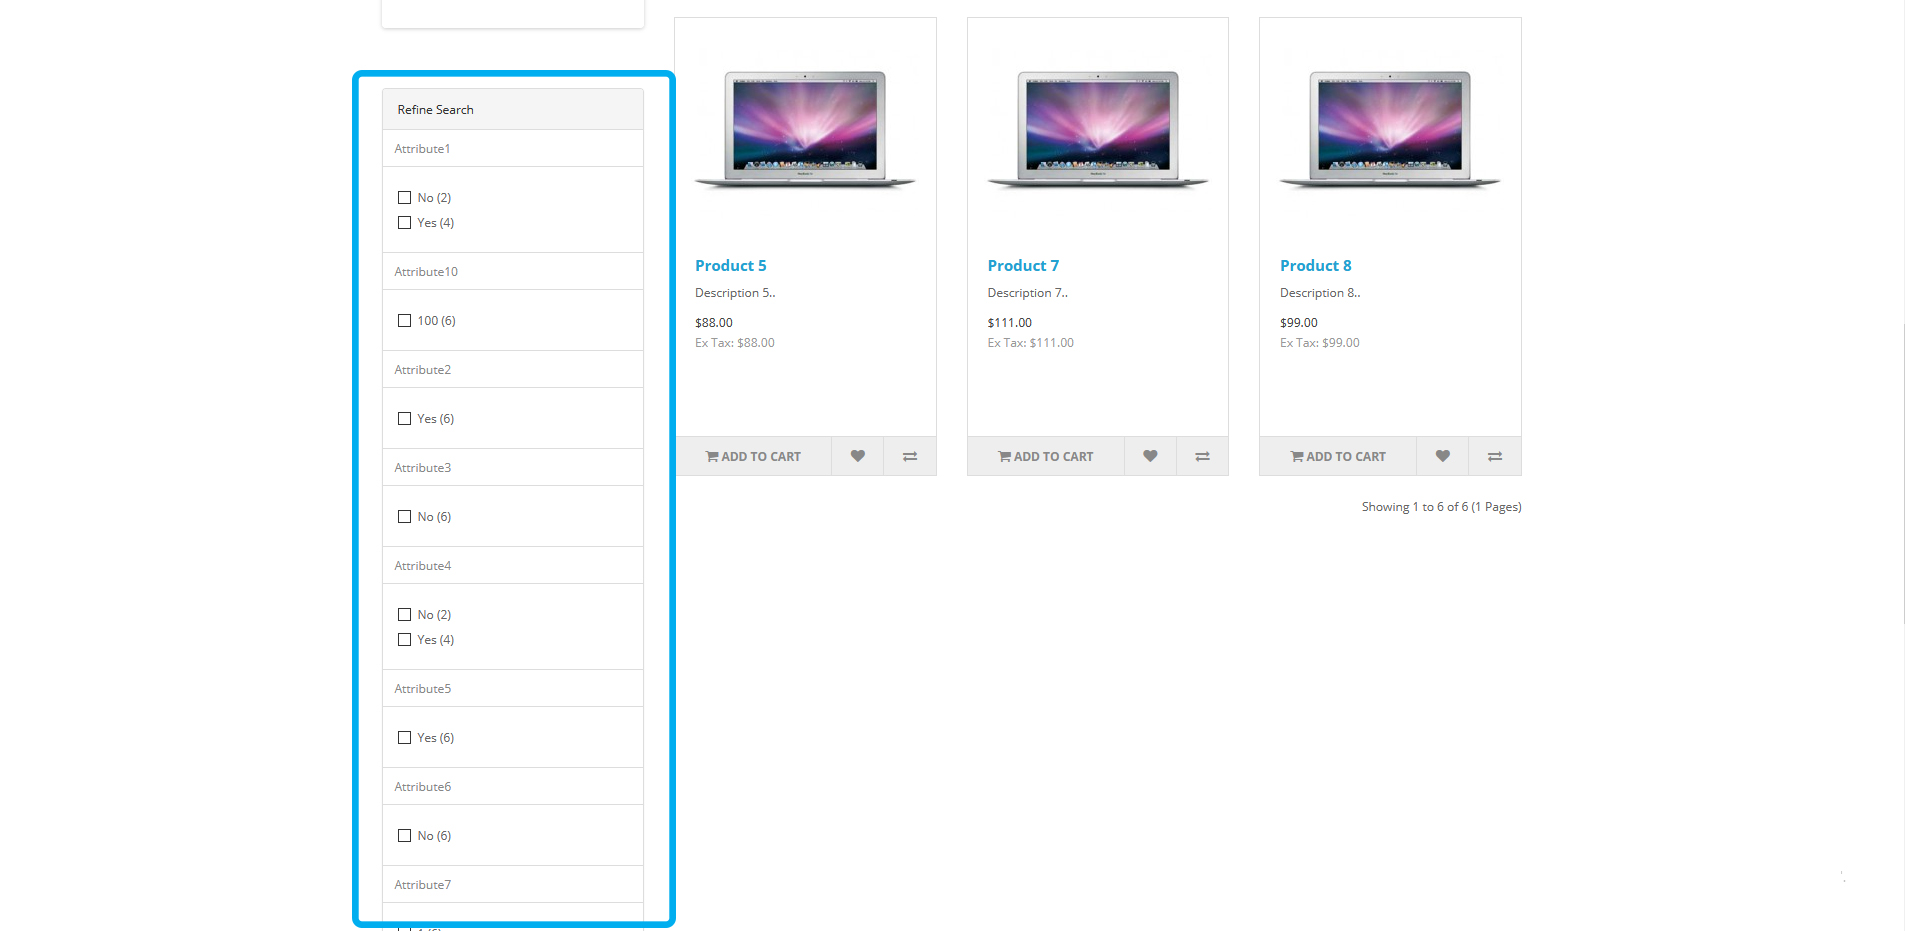Check Attribute1 No (2) filter
This screenshot has height=931, width=1905.
[x=404, y=198]
